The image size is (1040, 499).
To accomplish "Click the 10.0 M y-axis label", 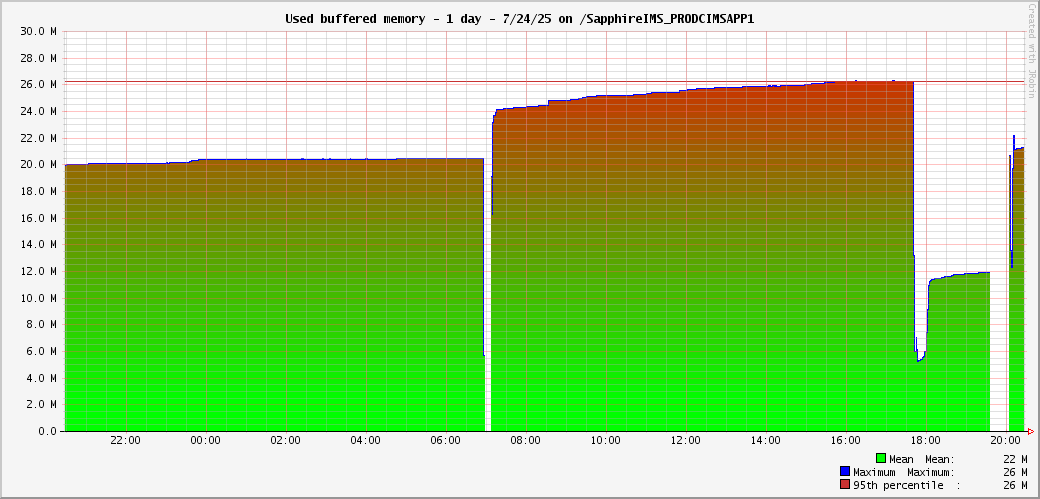I will coord(39,298).
